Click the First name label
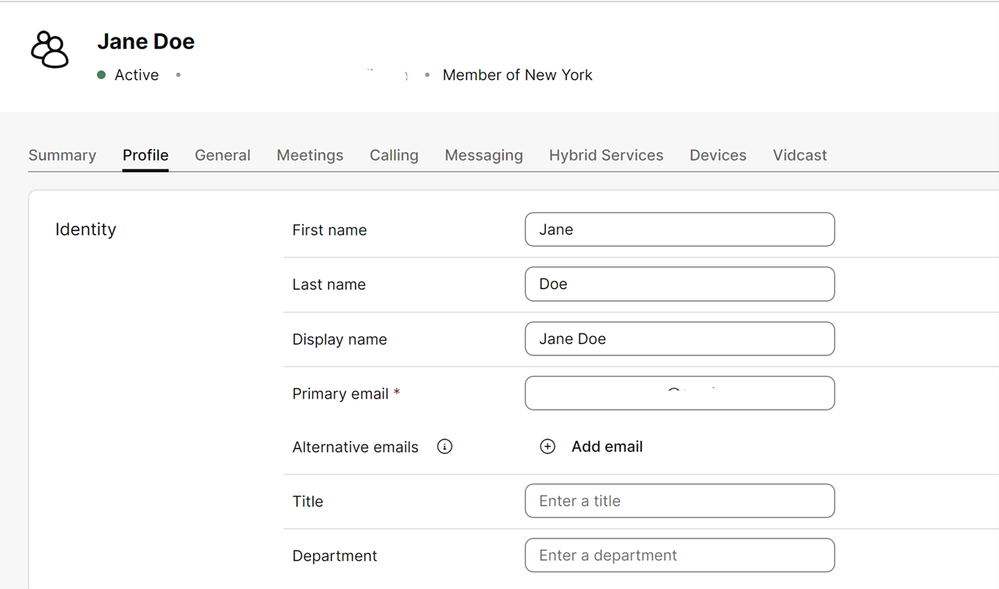Screen dimensions: 999x589 [x=329, y=230]
